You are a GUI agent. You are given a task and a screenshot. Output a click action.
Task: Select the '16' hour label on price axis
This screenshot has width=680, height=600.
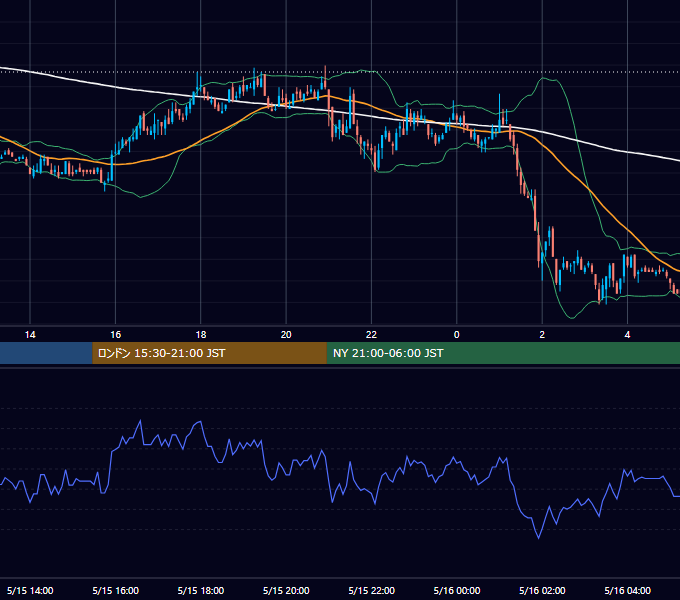click(x=115, y=335)
